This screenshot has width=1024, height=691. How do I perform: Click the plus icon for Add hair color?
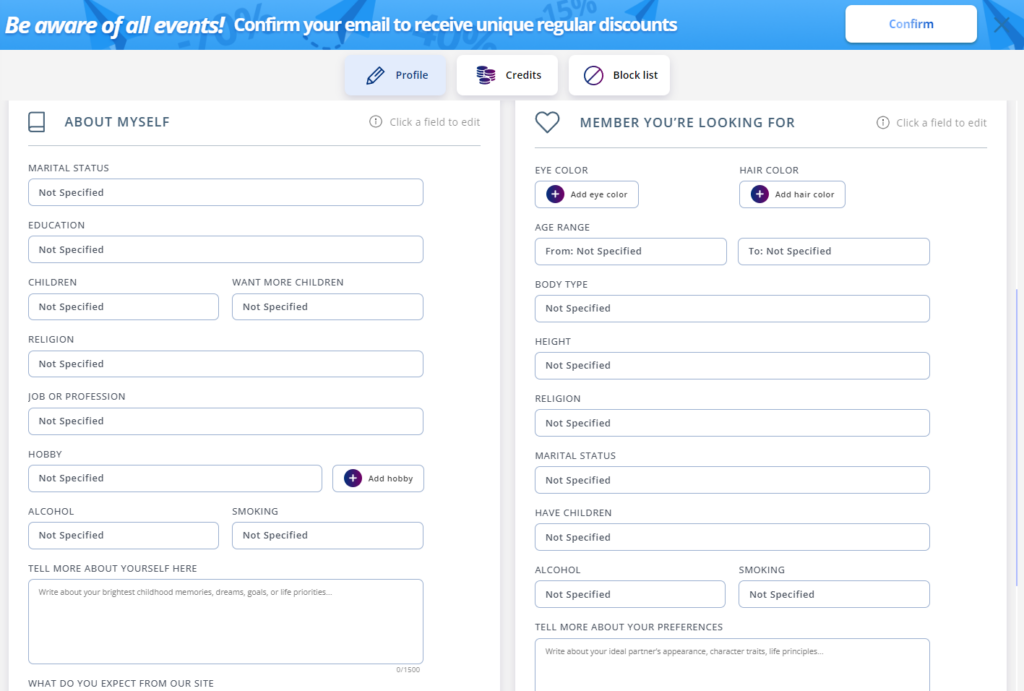coord(759,194)
